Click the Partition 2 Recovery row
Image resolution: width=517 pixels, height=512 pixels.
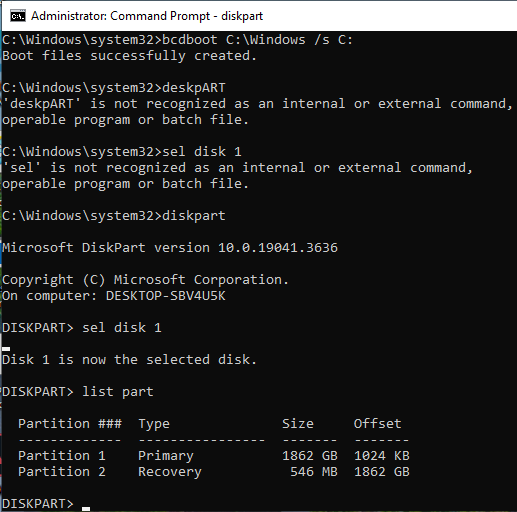coord(214,472)
